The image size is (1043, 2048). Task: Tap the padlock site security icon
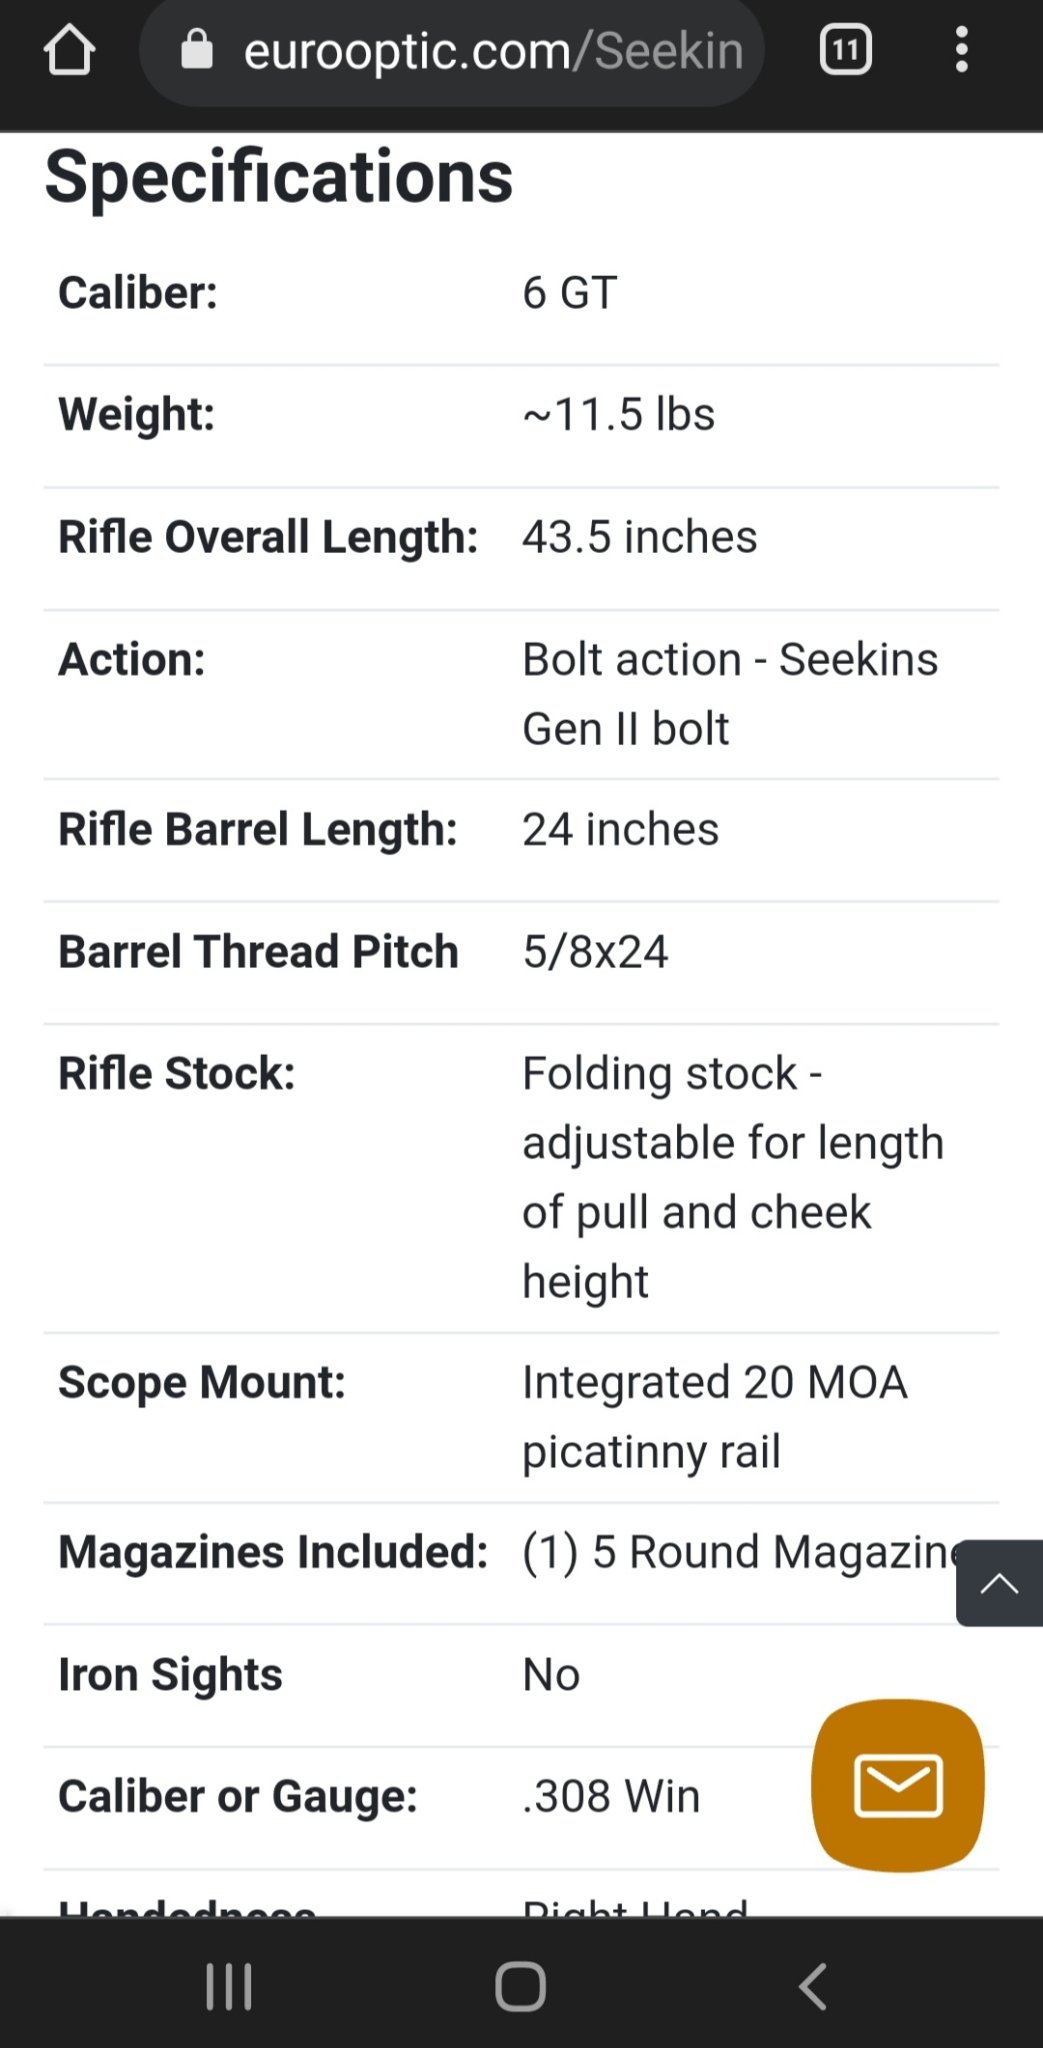[x=197, y=49]
